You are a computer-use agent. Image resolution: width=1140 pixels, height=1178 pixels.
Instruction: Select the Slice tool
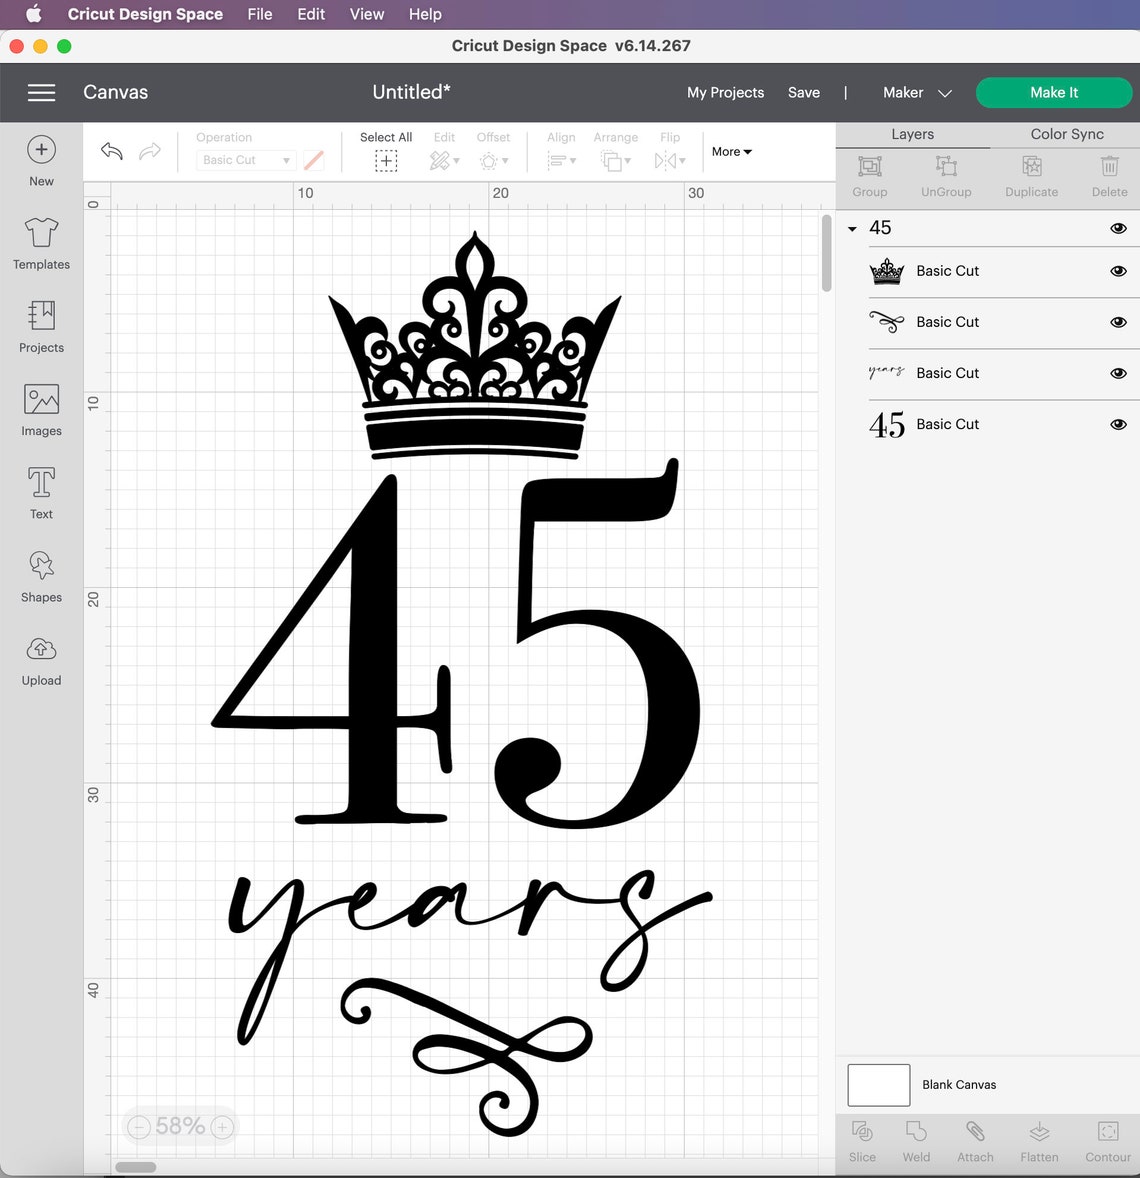click(861, 1140)
